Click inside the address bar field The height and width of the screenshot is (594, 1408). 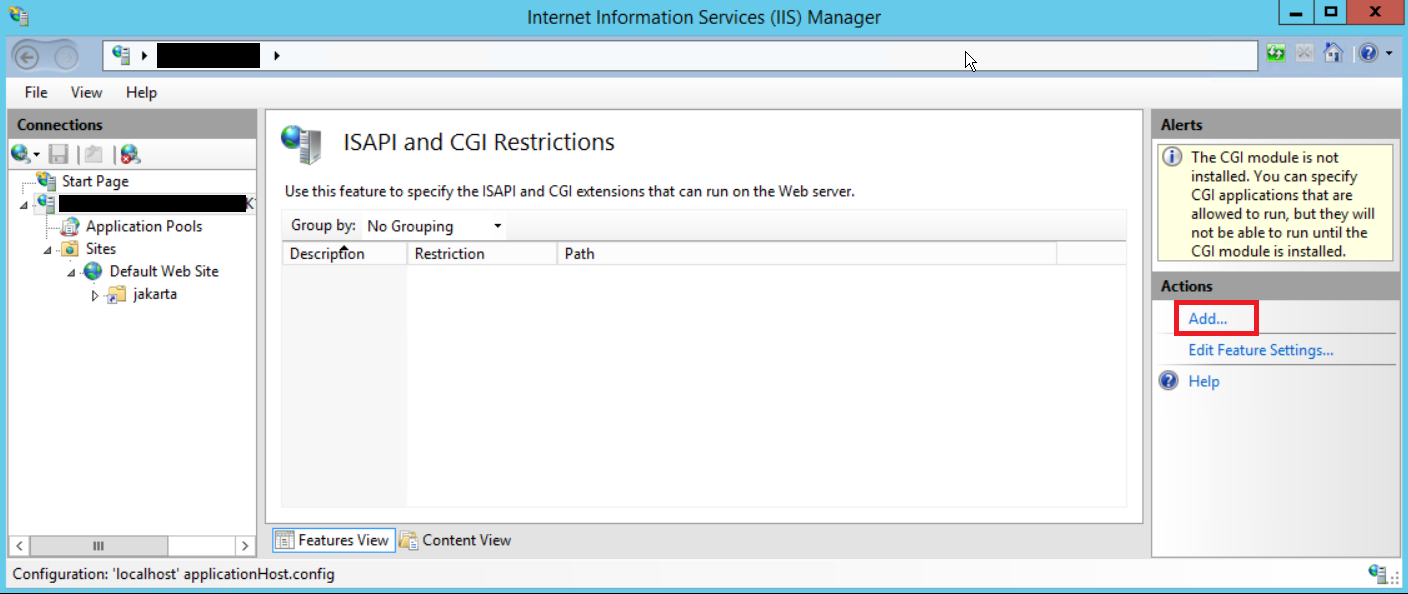click(700, 55)
